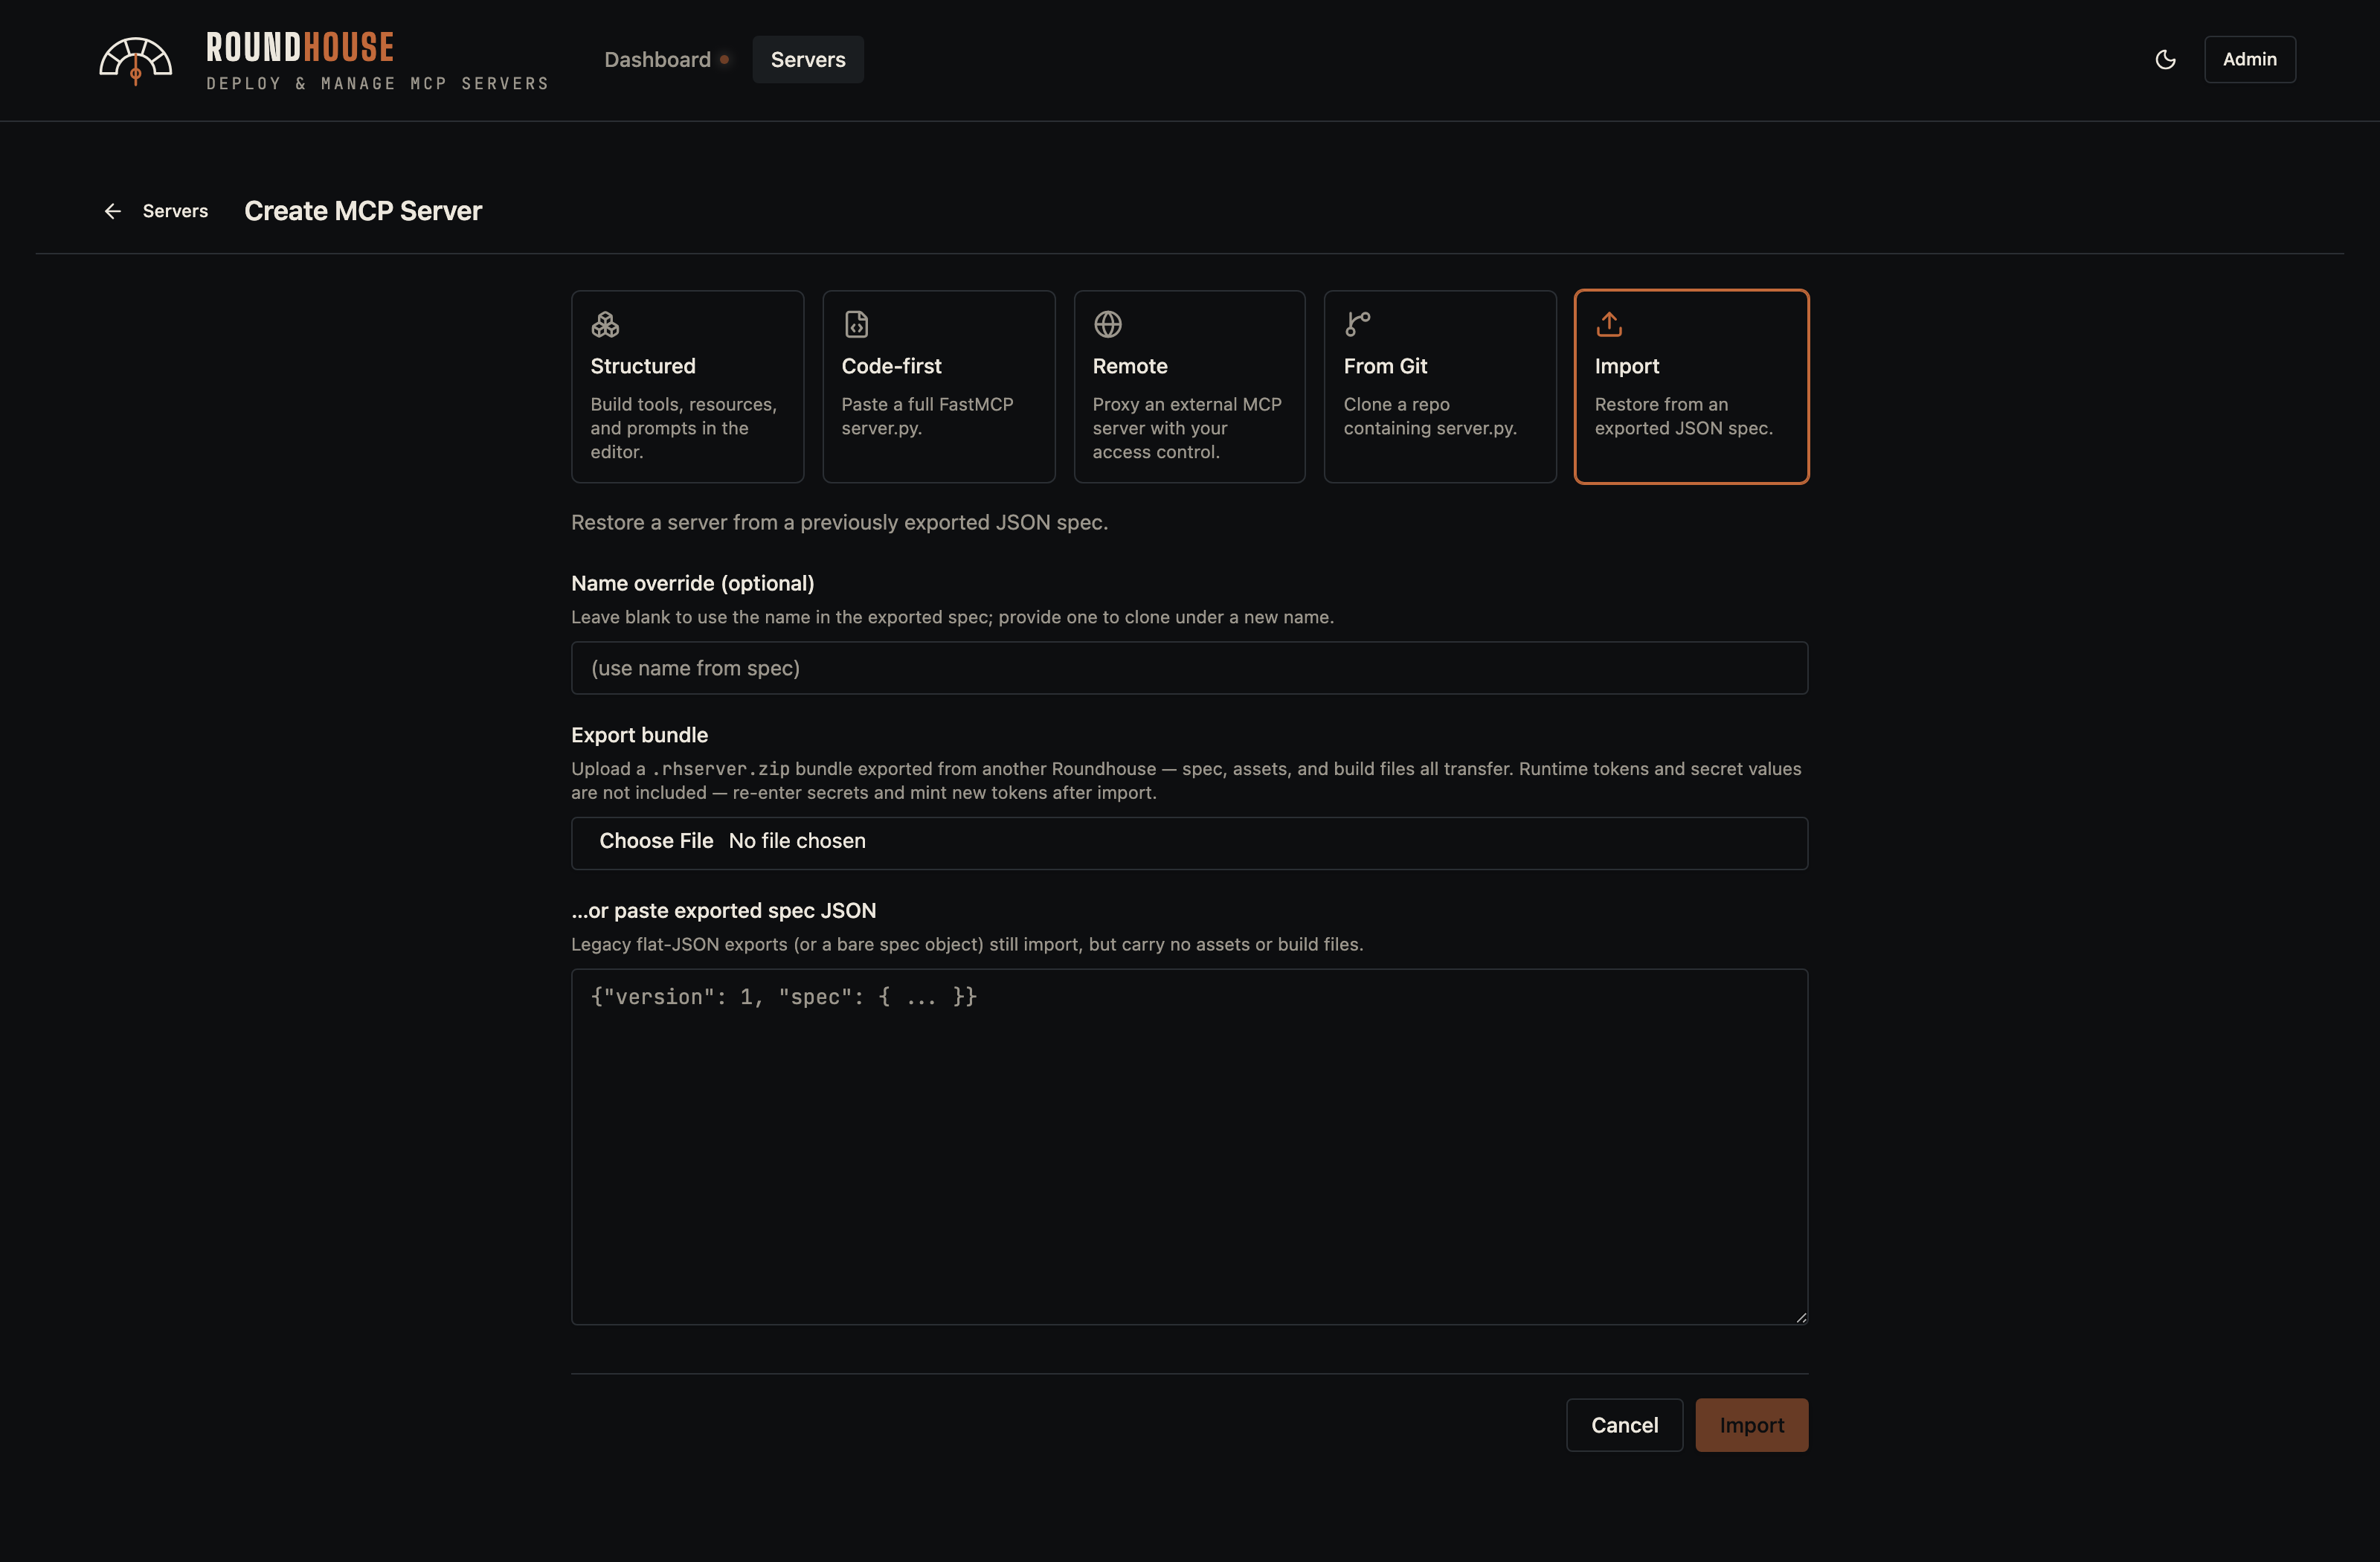The image size is (2380, 1562).
Task: Open the Admin account button
Action: pyautogui.click(x=2249, y=60)
